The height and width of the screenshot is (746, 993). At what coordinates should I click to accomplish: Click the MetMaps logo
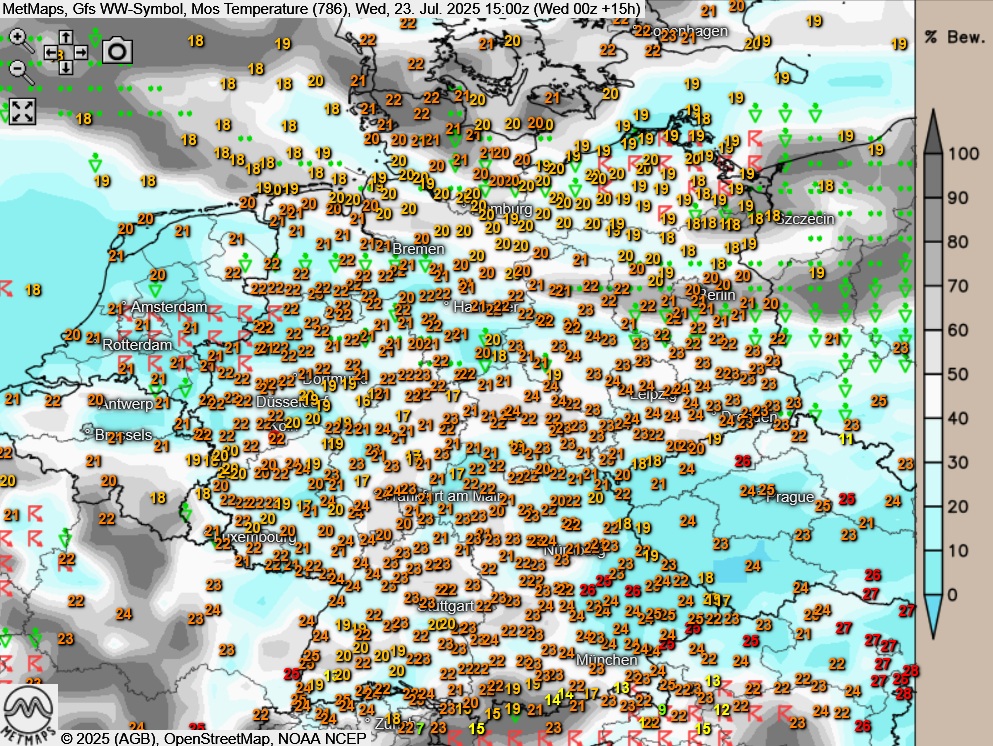click(28, 708)
